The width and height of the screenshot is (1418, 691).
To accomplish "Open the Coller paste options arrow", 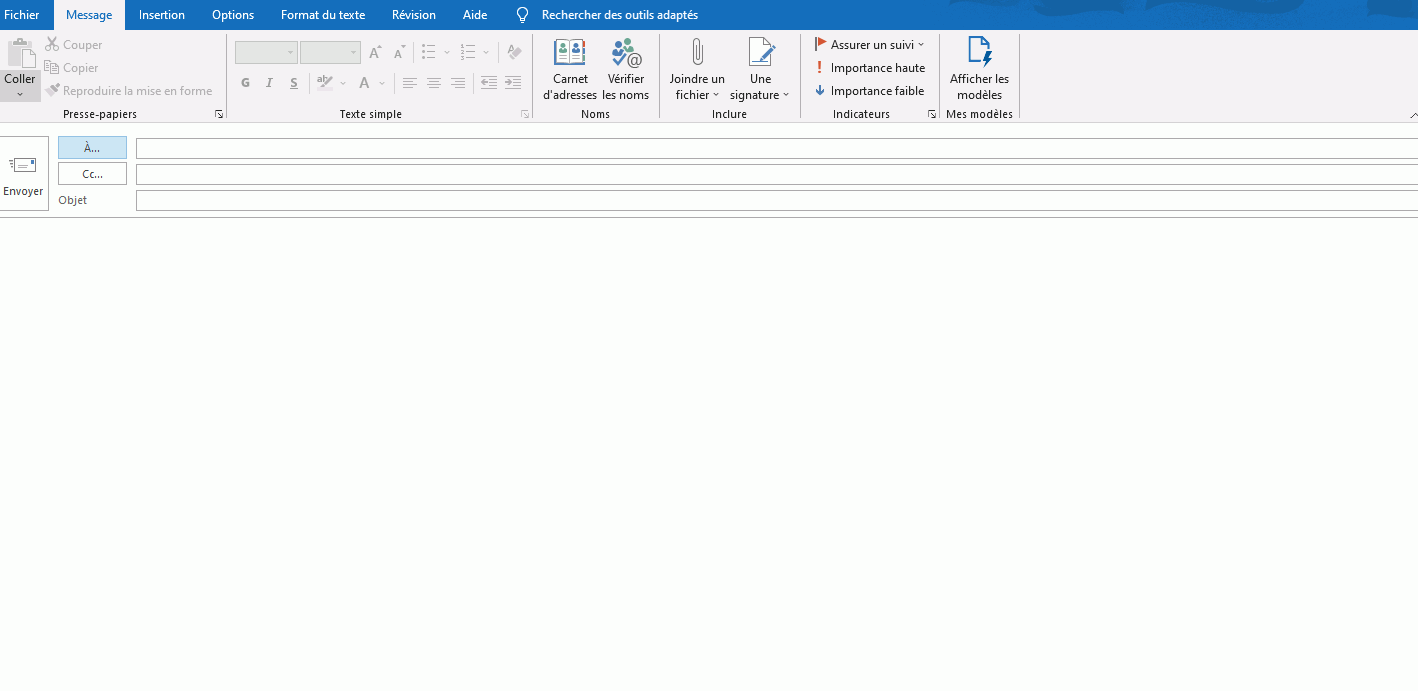I will (x=20, y=94).
